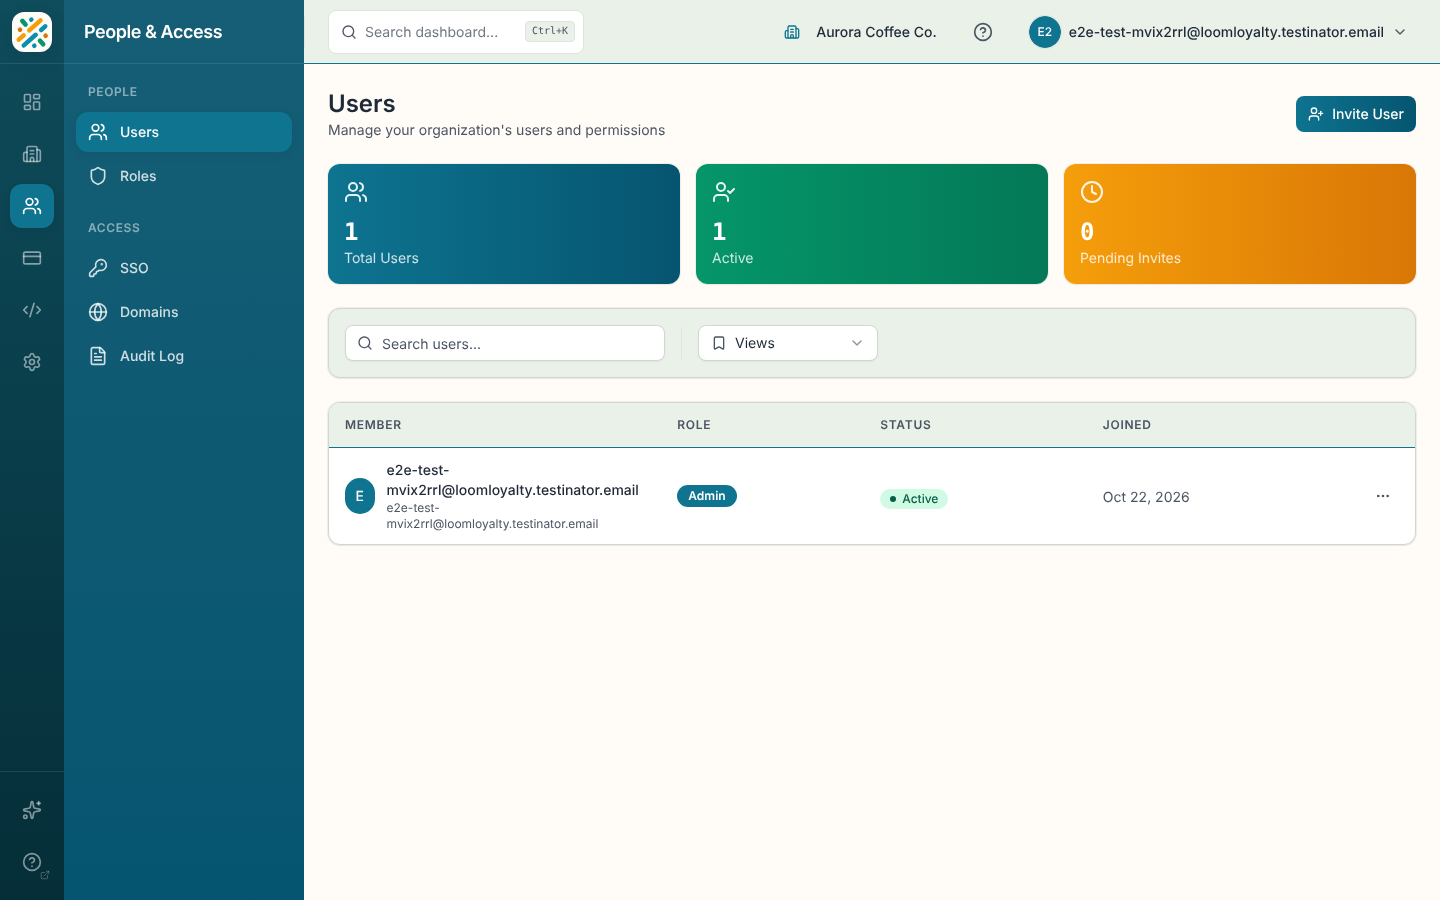Click the JOINED column header
The height and width of the screenshot is (900, 1440).
coord(1127,425)
